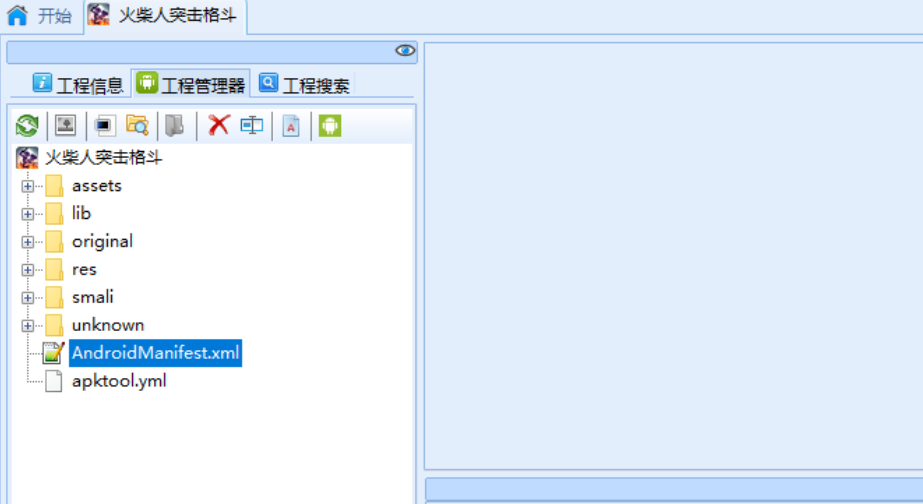Image resolution: width=923 pixels, height=504 pixels.
Task: Click the gray door-shaped toolbar icon
Action: click(174, 125)
